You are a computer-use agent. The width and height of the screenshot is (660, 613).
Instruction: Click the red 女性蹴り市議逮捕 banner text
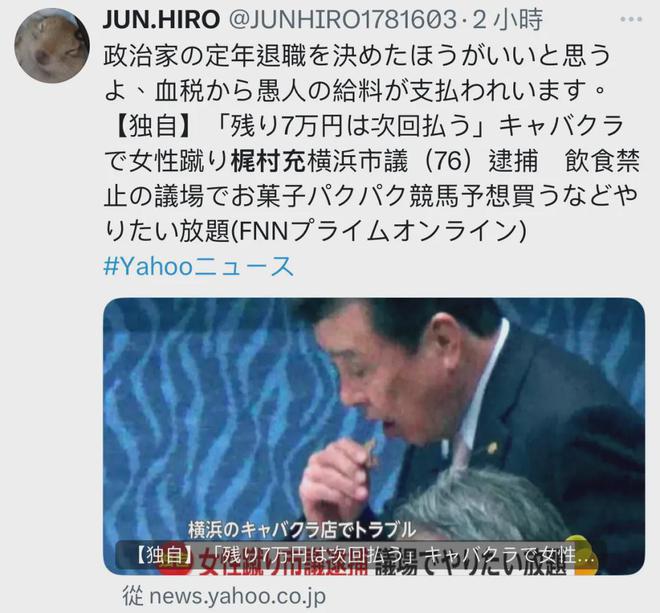[283, 564]
